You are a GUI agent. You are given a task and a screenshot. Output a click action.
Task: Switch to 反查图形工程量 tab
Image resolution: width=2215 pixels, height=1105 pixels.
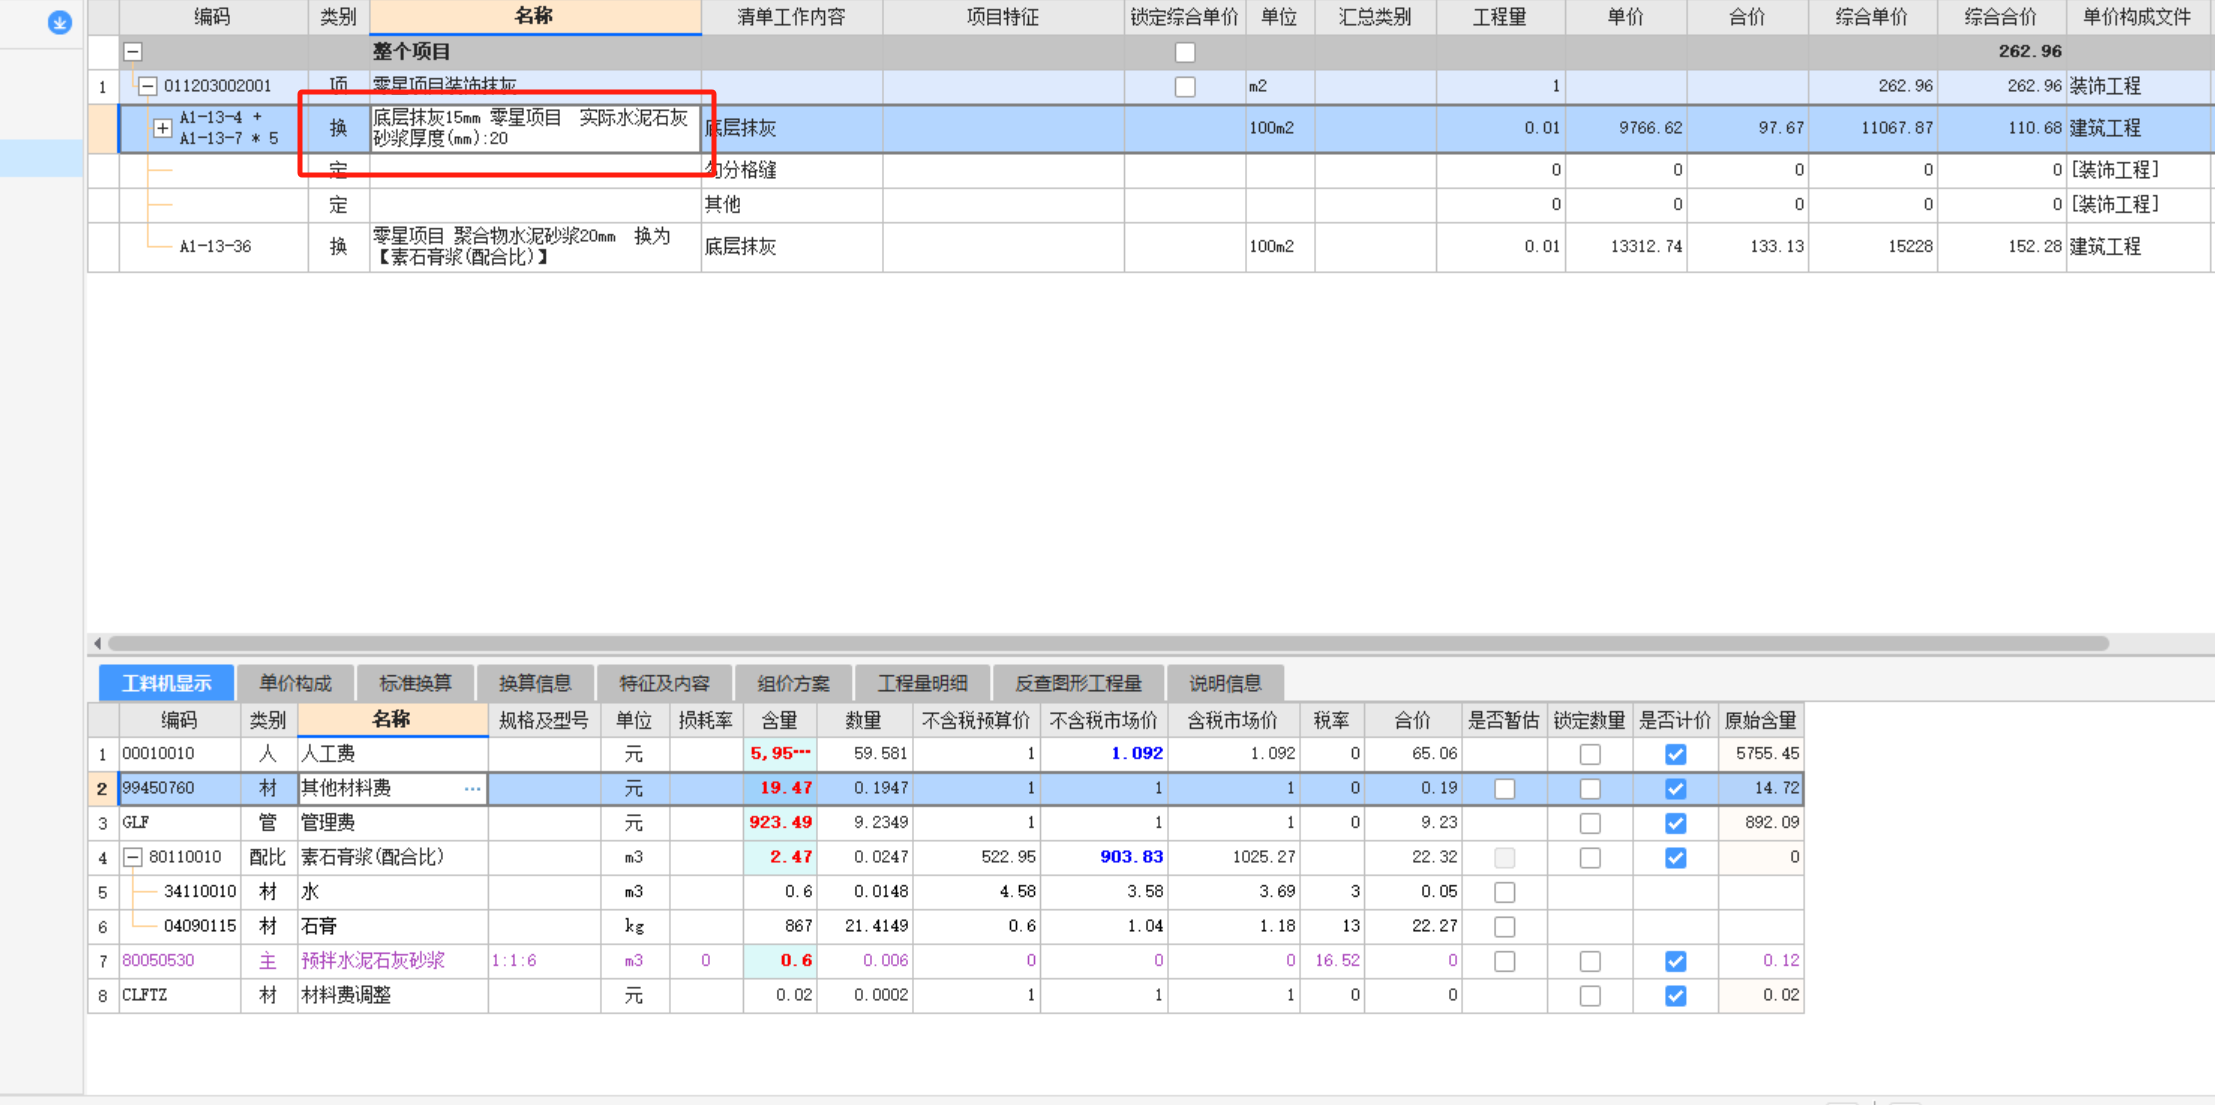[x=1078, y=683]
